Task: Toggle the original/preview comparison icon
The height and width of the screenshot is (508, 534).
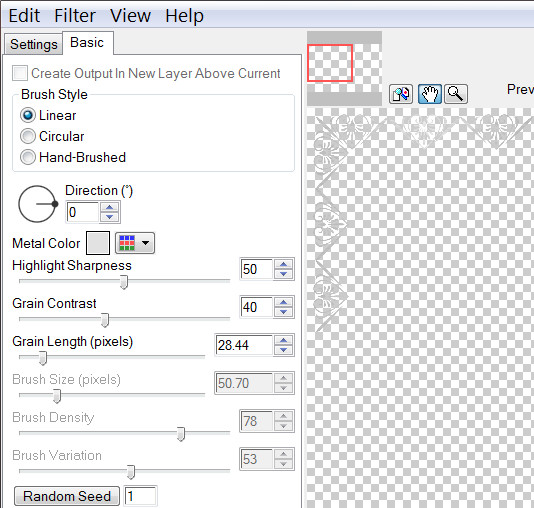Action: [401, 94]
